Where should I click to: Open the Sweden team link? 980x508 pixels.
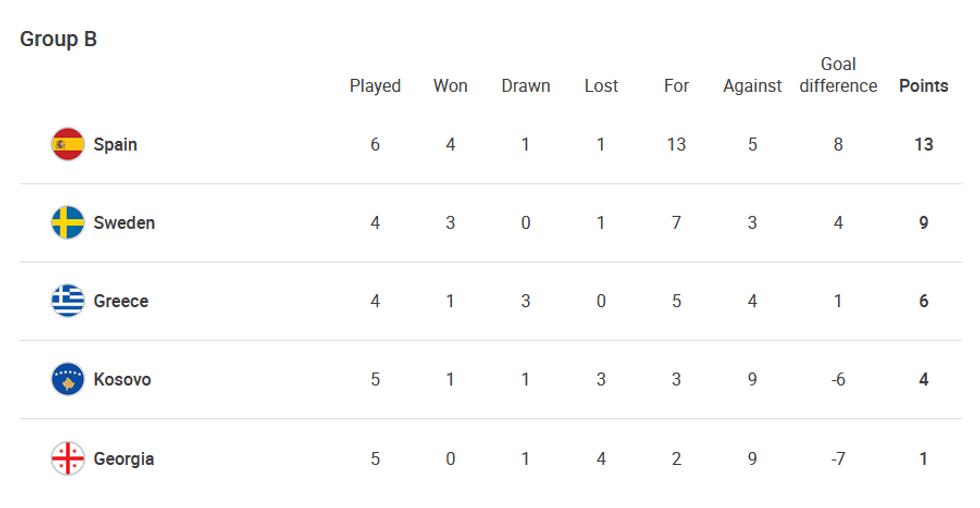(x=124, y=222)
